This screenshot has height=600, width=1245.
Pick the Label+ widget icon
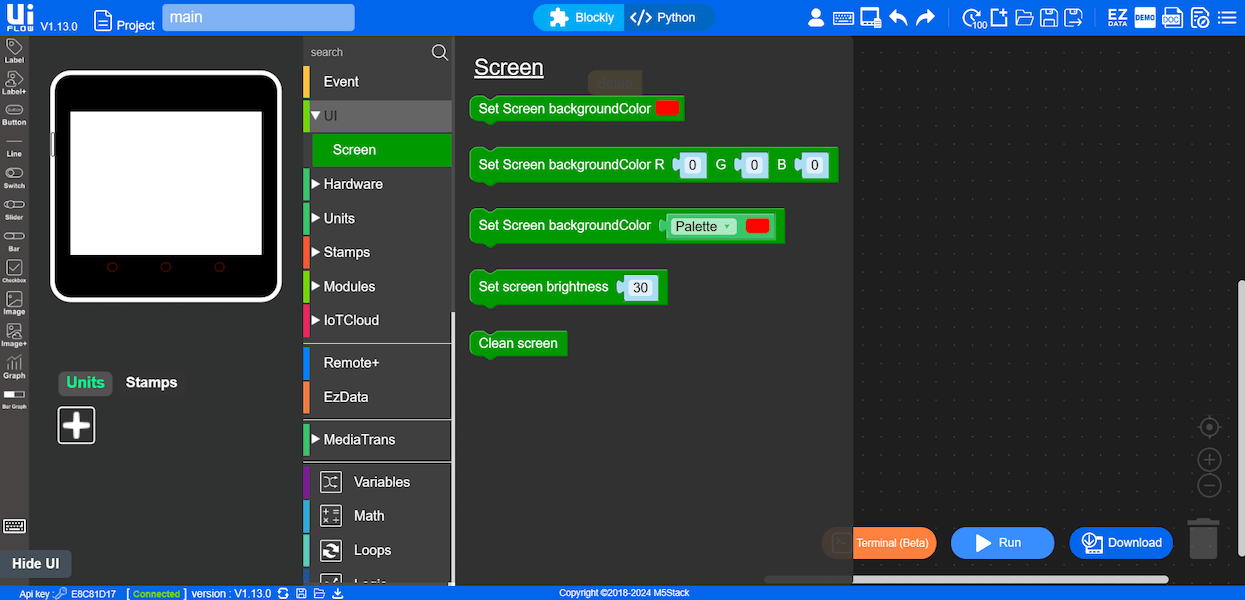click(14, 82)
